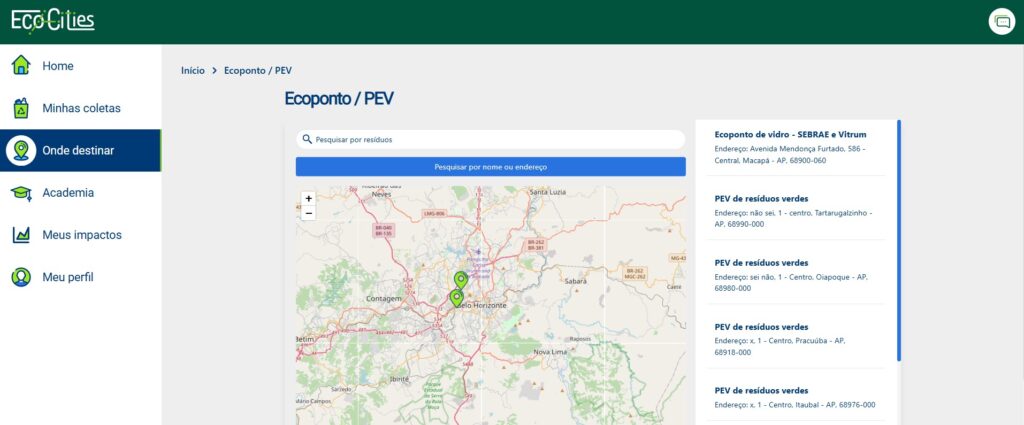Select the upper green map marker

tap(460, 279)
